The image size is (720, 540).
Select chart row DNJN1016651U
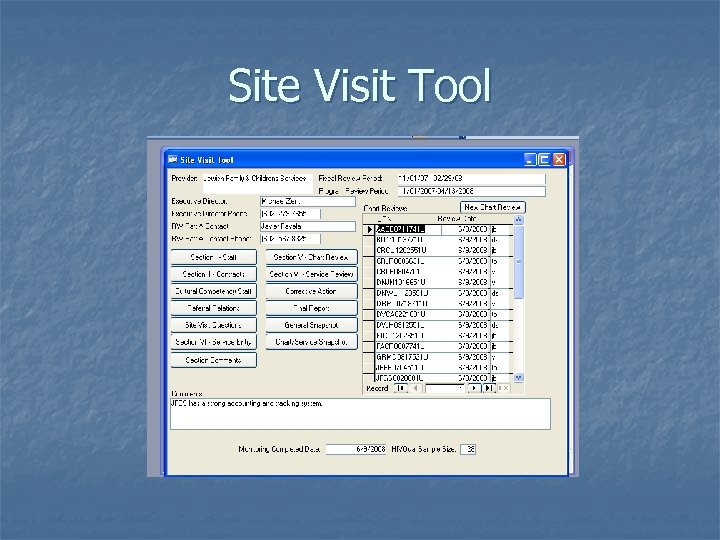pyautogui.click(x=438, y=282)
